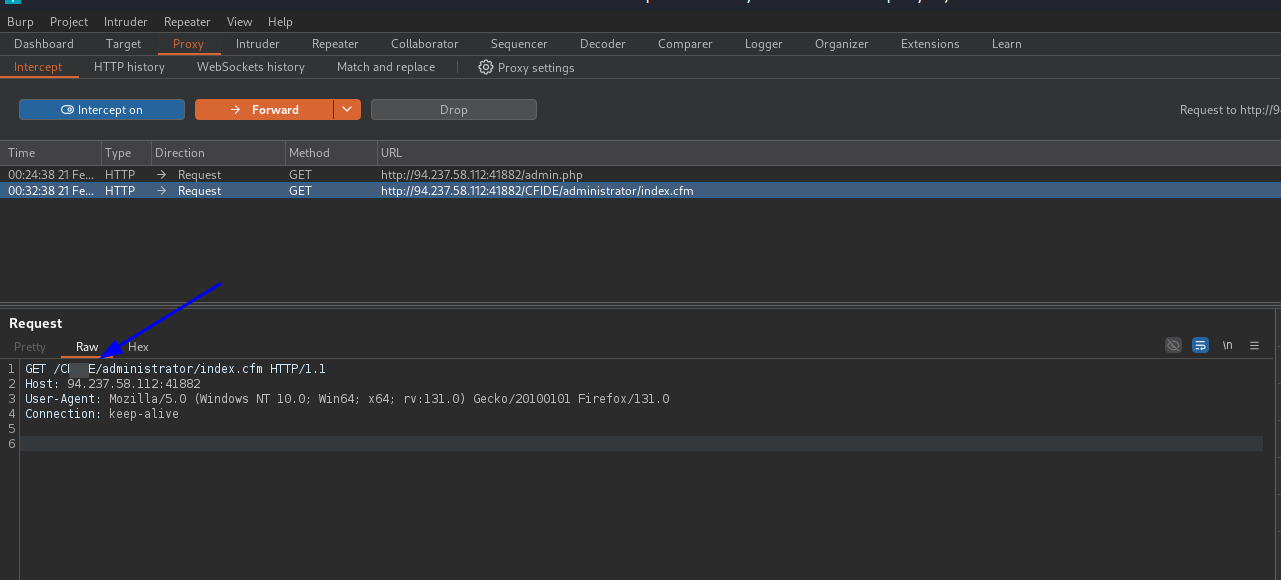The height and width of the screenshot is (580, 1281).
Task: Open Proxy settings gear icon
Action: click(486, 67)
